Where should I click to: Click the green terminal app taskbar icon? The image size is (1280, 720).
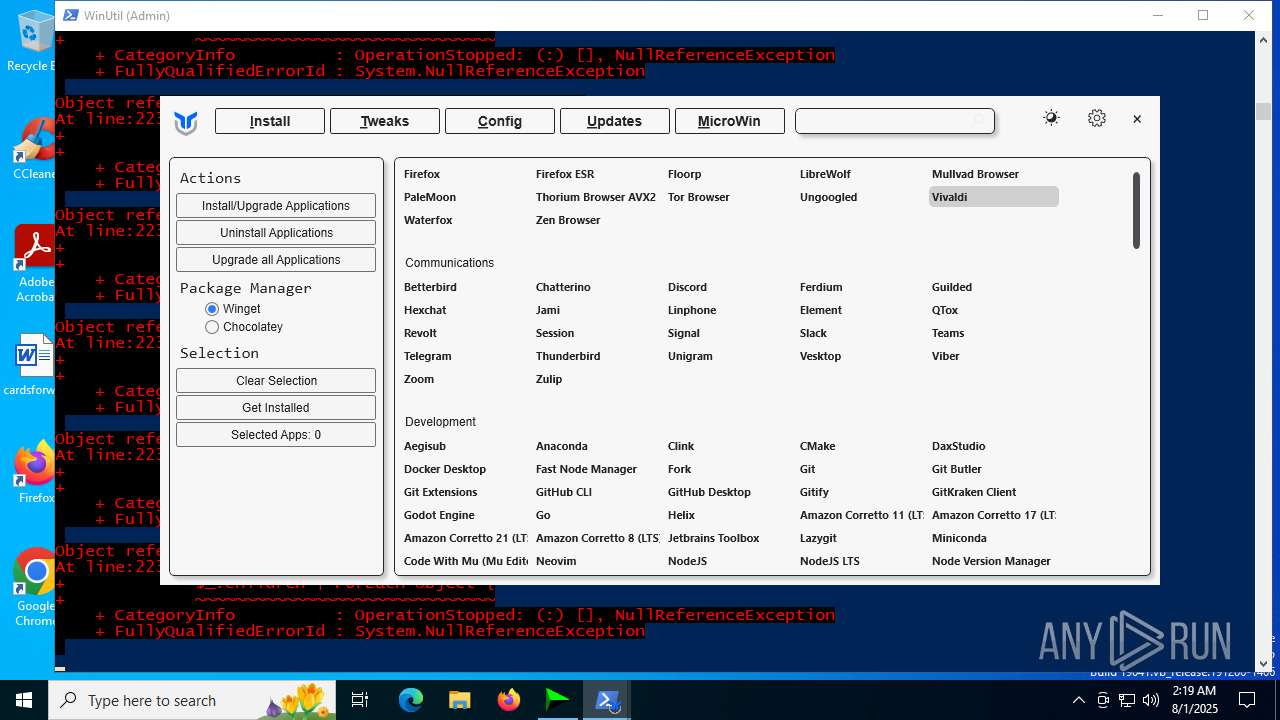558,700
